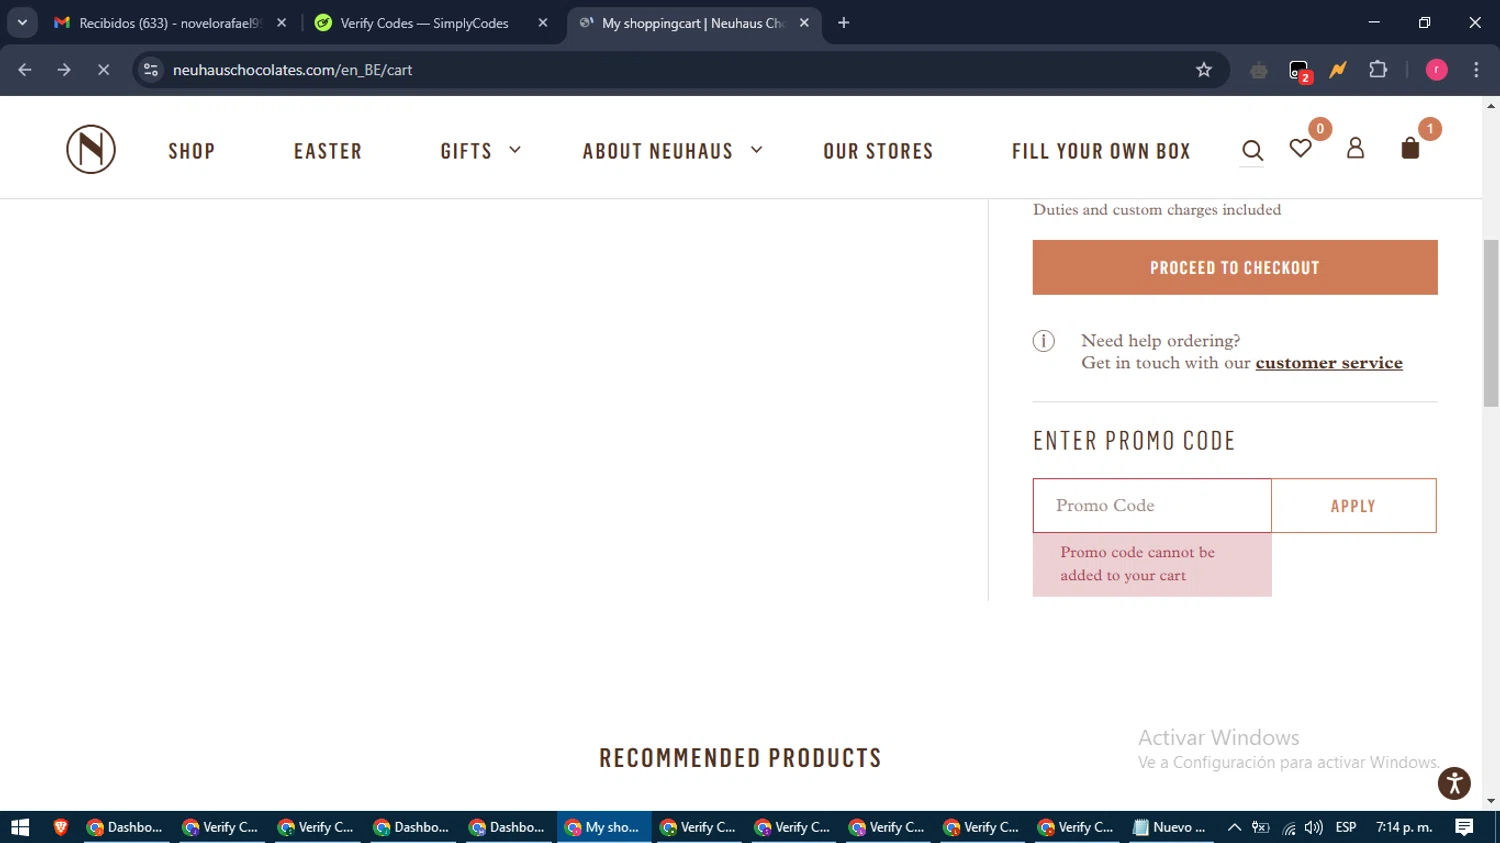Click the Recommended Products heading
The image size is (1500, 843).
pos(740,758)
